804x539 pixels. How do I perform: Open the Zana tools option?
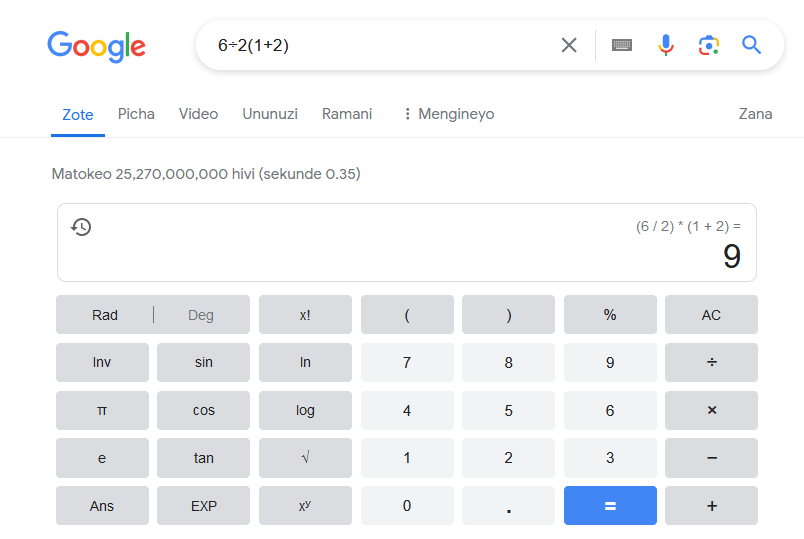coord(755,114)
